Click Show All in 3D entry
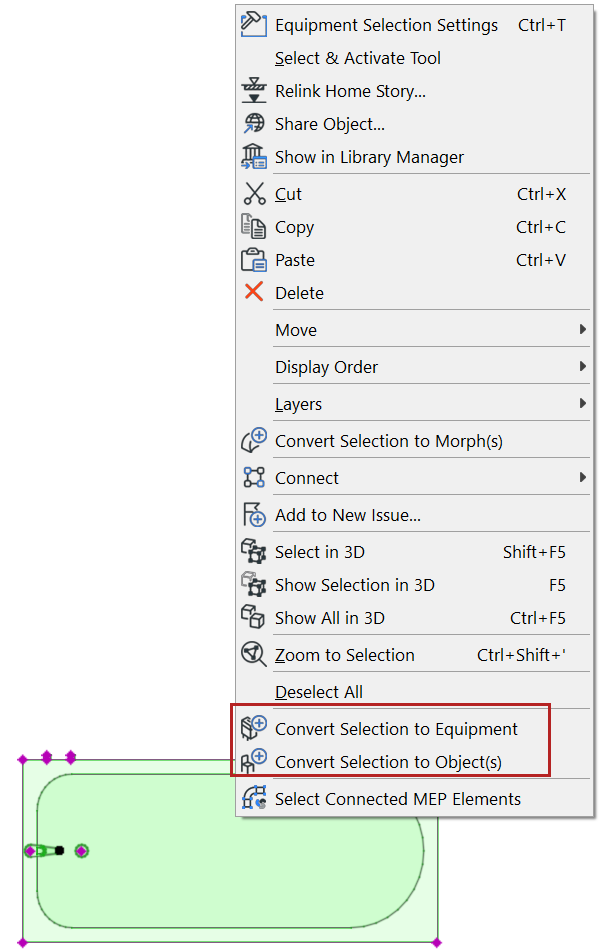This screenshot has height=950, width=600. [x=329, y=618]
